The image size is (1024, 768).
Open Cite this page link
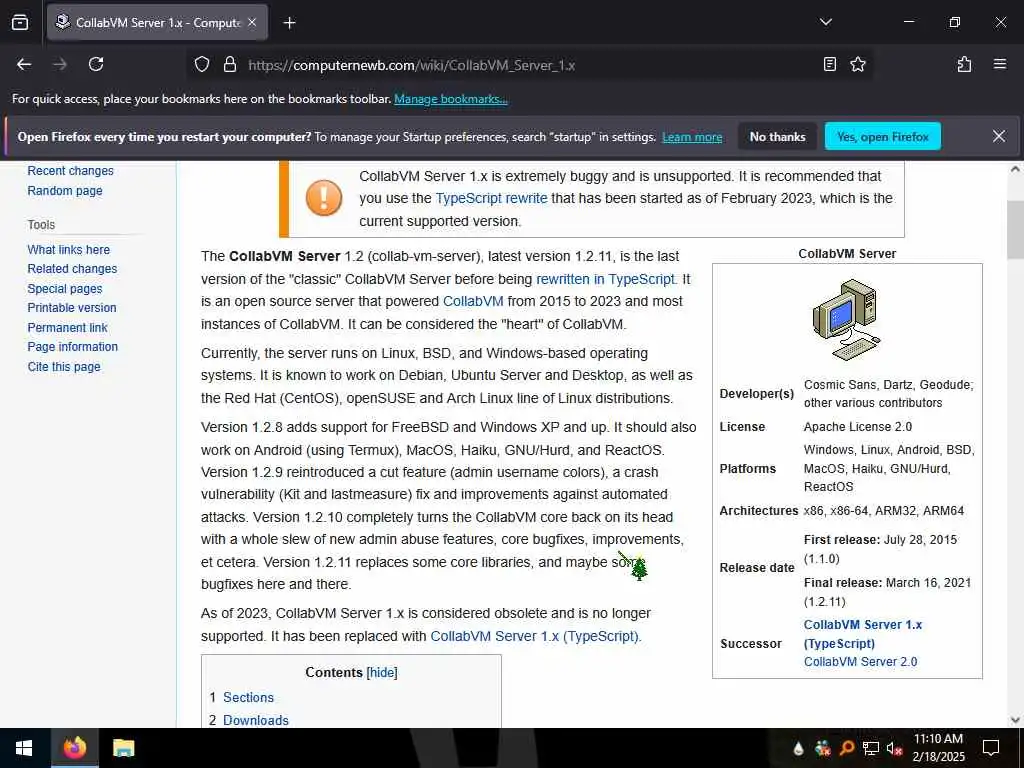pyautogui.click(x=64, y=366)
